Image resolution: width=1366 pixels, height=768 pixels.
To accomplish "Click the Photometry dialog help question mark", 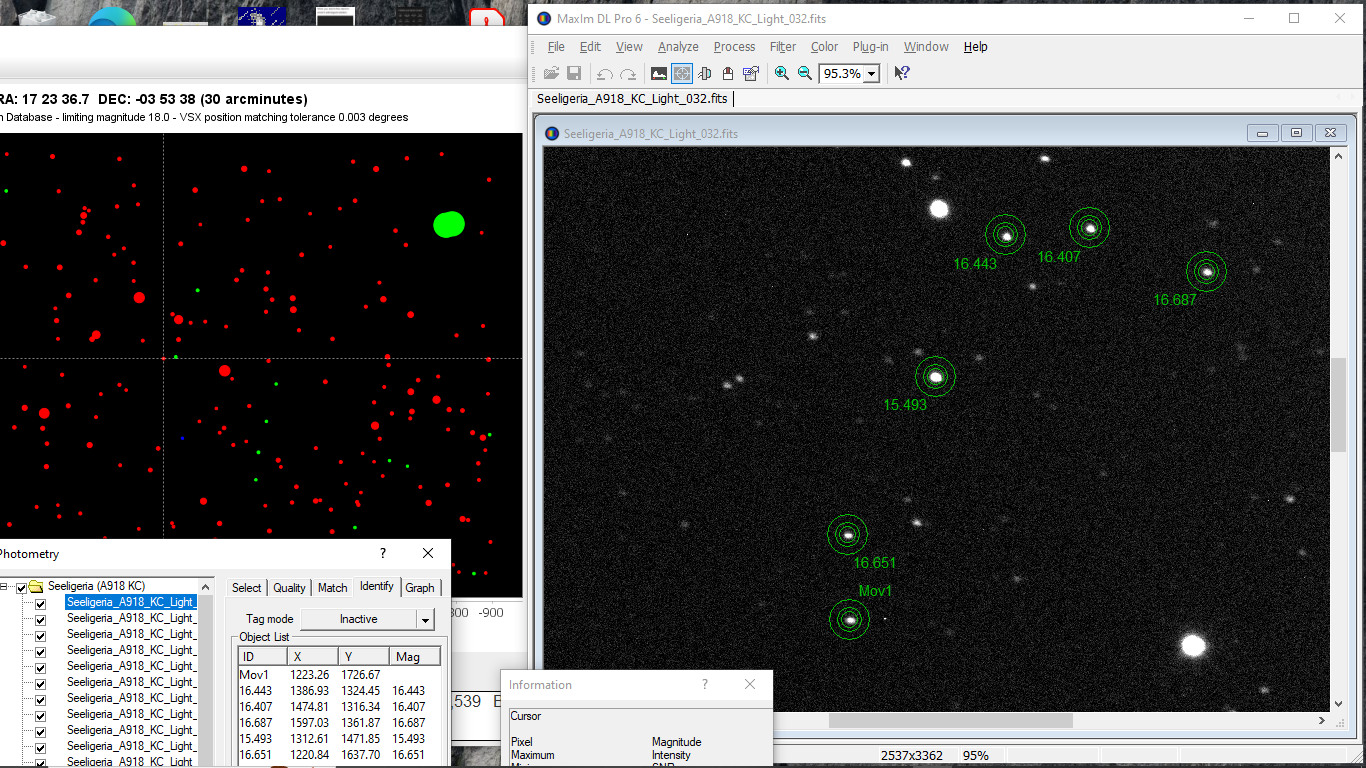I will (x=382, y=553).
